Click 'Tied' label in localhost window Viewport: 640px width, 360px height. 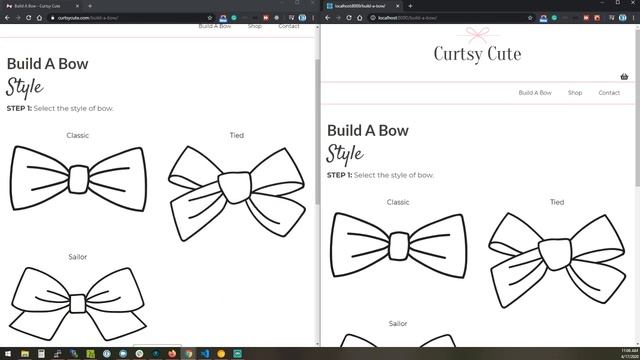click(557, 202)
